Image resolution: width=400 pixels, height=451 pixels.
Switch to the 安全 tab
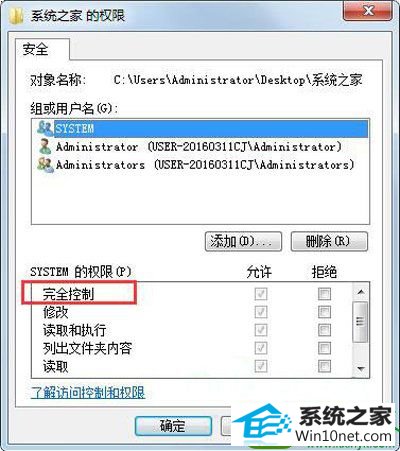(36, 50)
